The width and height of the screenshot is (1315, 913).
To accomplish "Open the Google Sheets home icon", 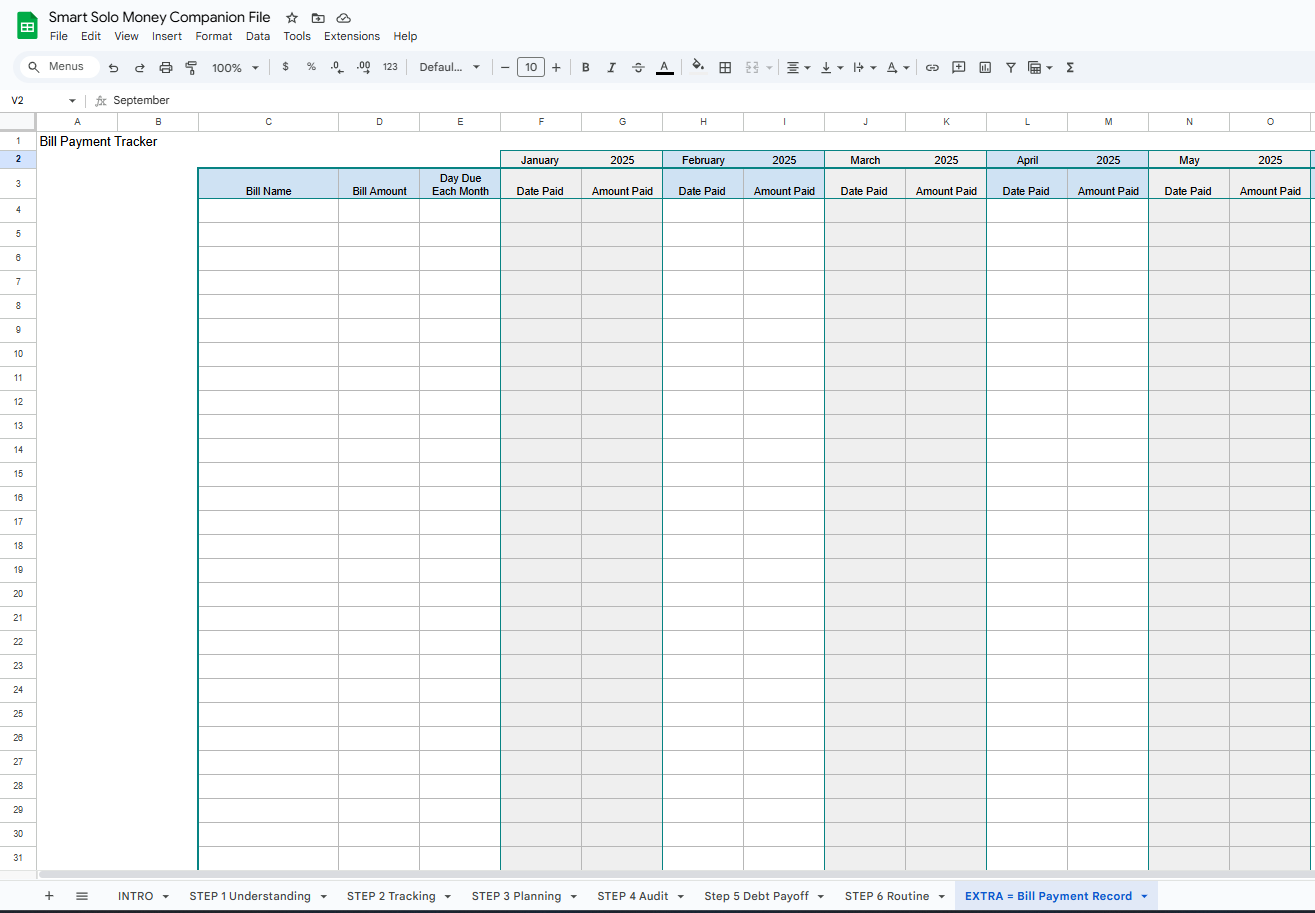I will pos(27,26).
